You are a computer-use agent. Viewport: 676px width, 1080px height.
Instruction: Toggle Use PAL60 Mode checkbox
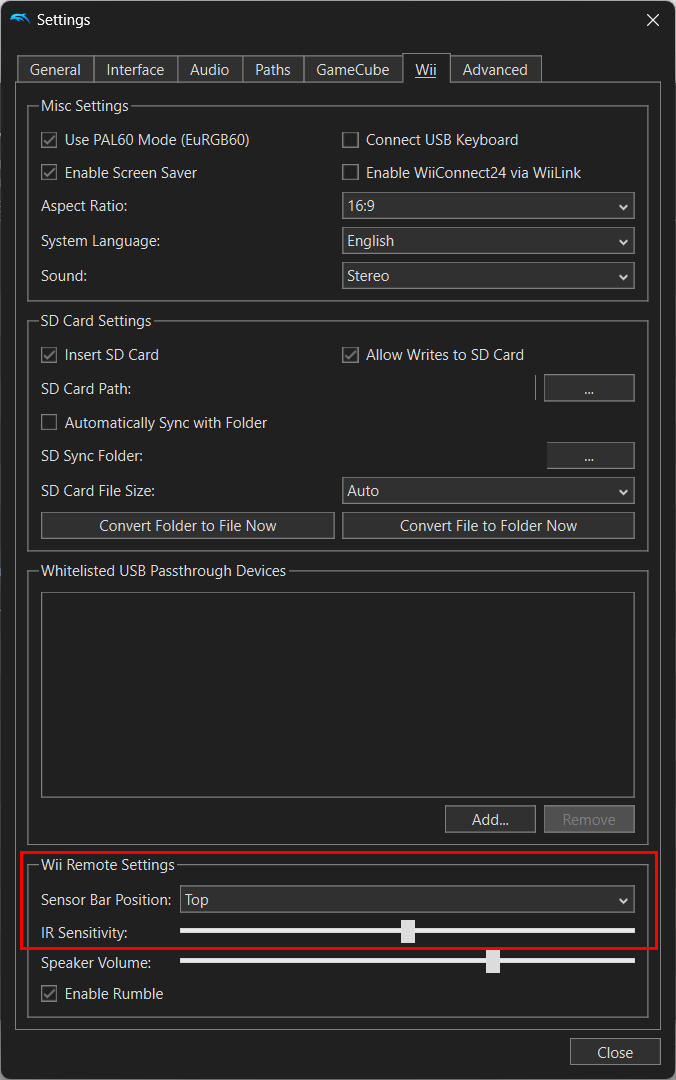pyautogui.click(x=49, y=140)
